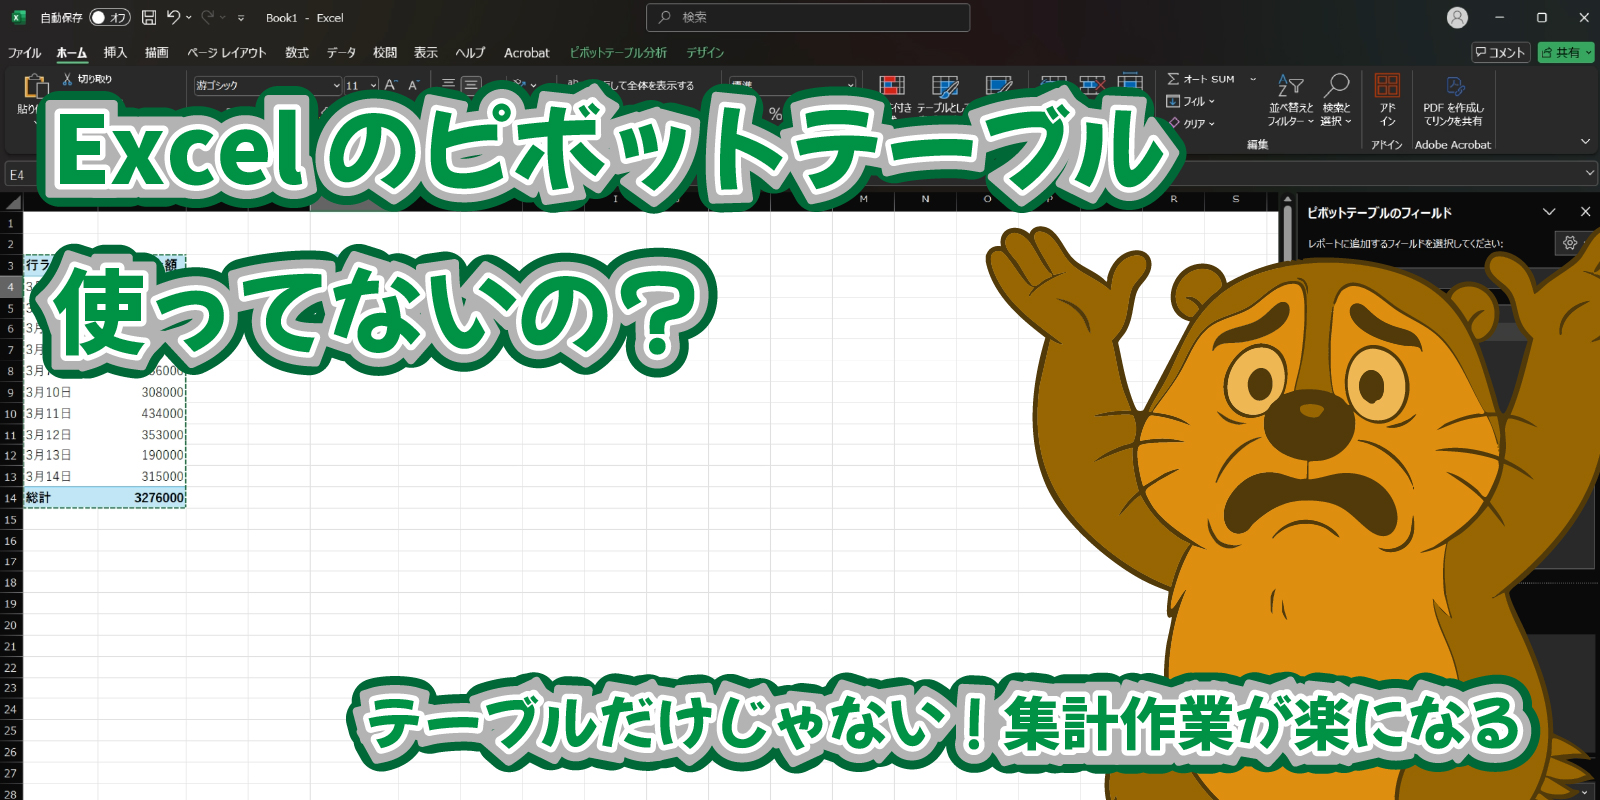Click the Save icon in title bar
The height and width of the screenshot is (800, 1600).
tap(149, 17)
